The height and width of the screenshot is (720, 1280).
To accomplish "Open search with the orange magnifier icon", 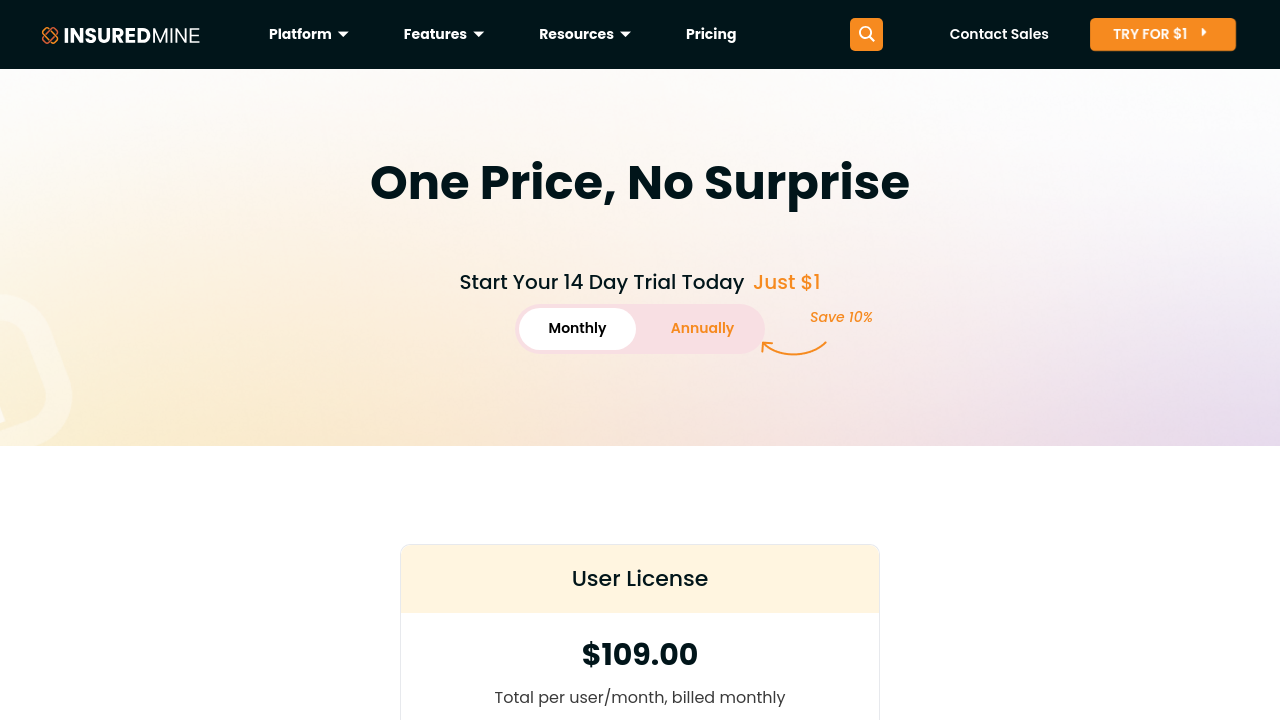I will (866, 34).
